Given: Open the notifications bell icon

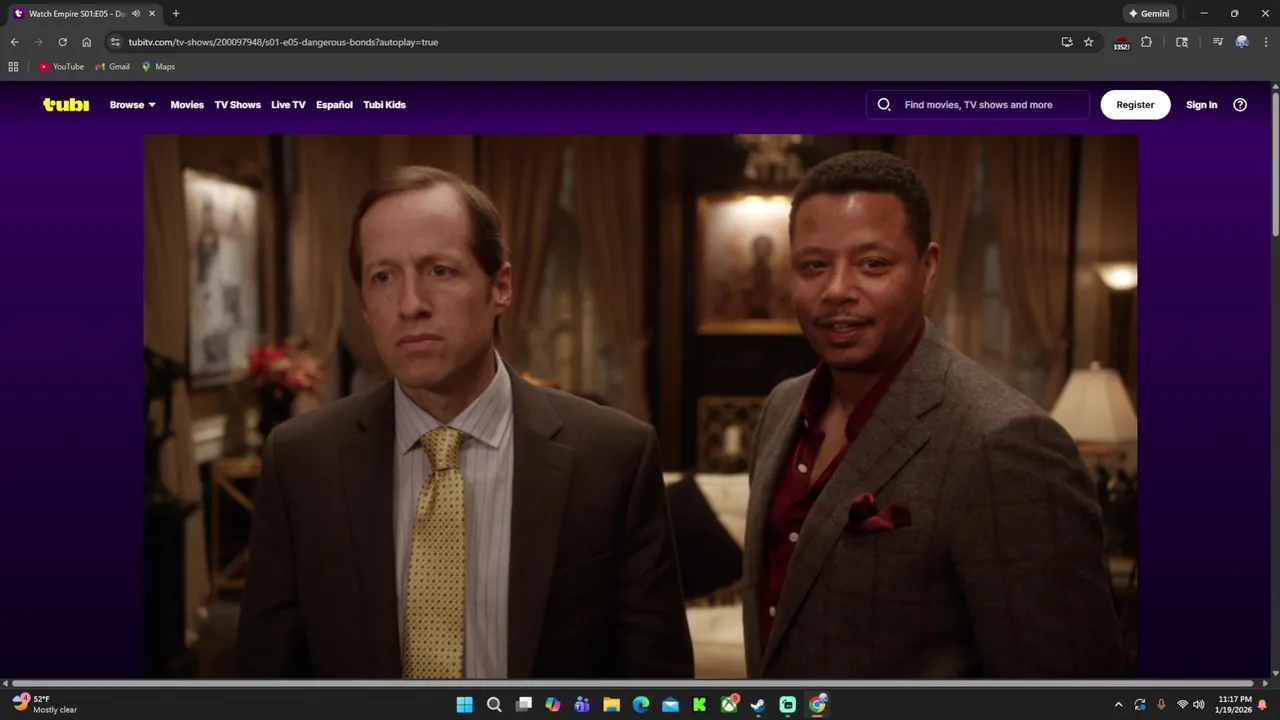Looking at the screenshot, I should coord(1262,705).
